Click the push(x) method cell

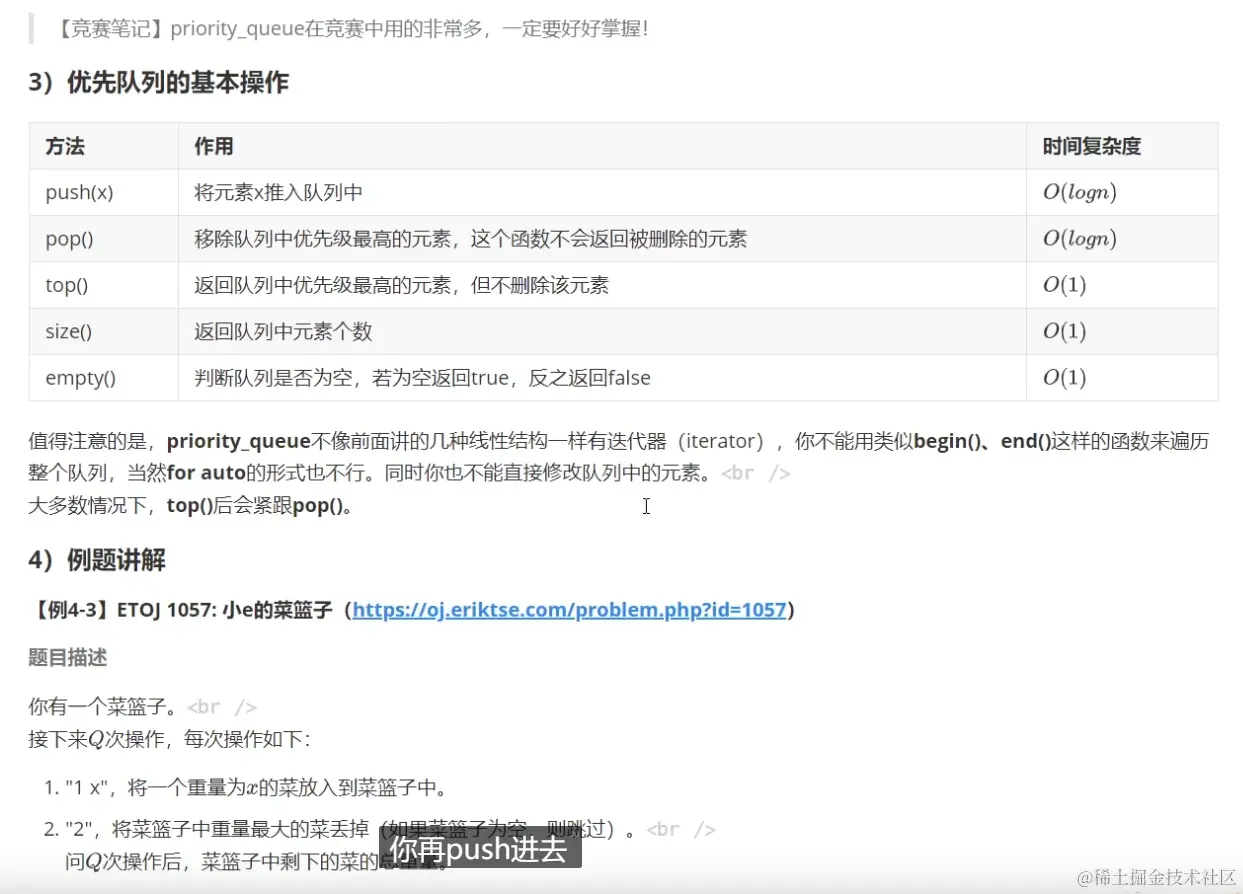(104, 193)
